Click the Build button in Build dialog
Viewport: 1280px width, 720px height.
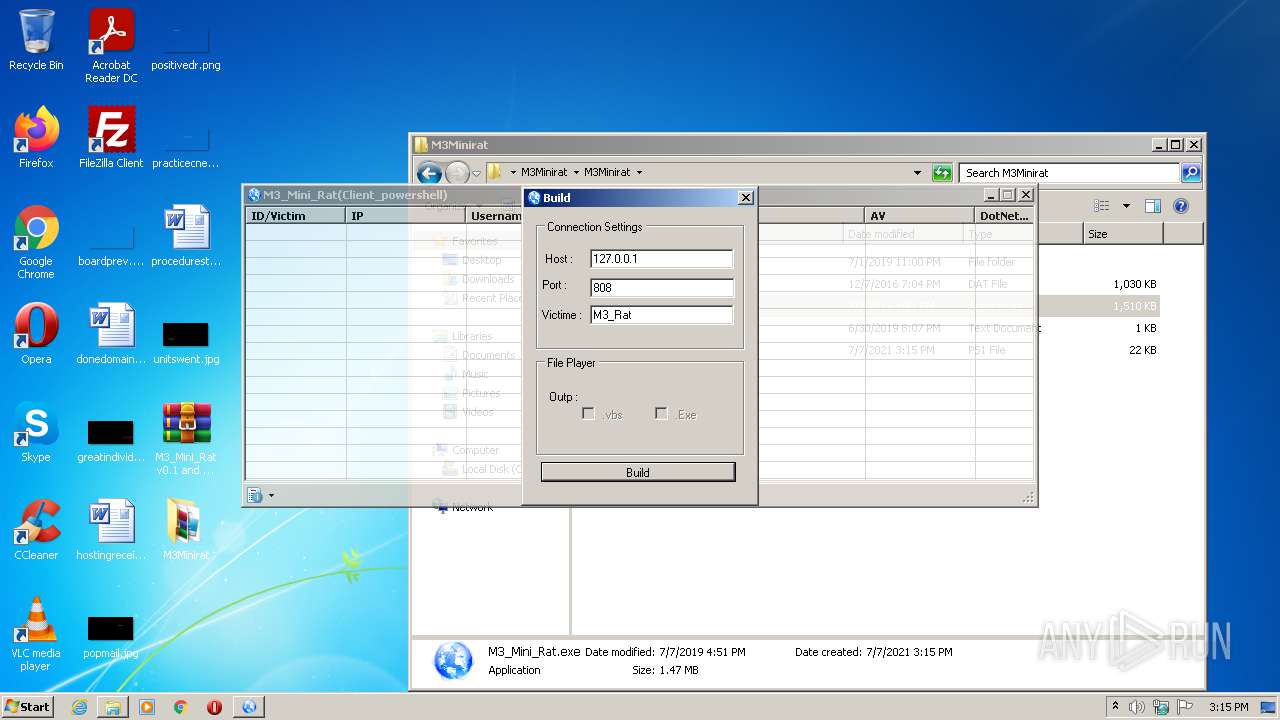click(x=638, y=472)
